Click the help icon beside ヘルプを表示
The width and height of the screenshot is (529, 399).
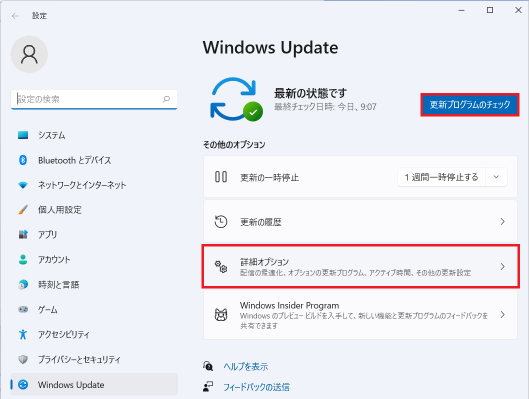(x=208, y=366)
